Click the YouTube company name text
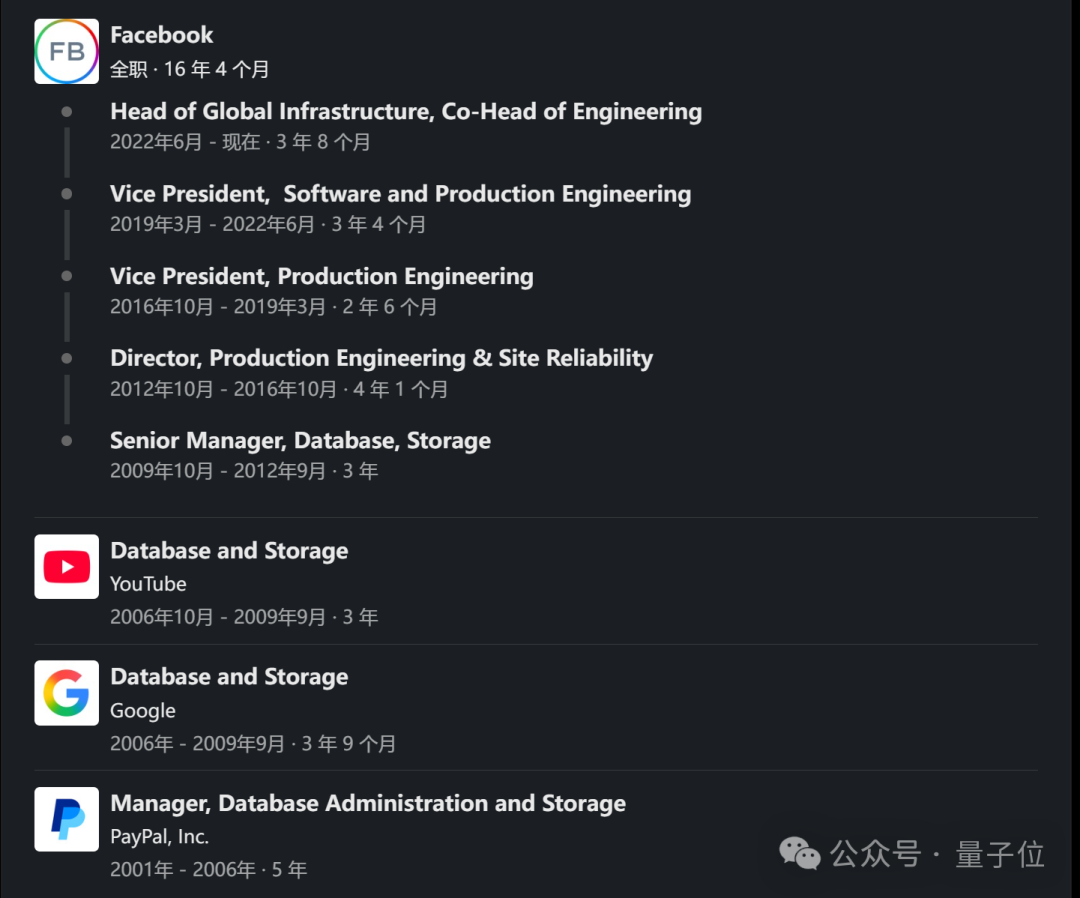The height and width of the screenshot is (898, 1080). [x=148, y=584]
